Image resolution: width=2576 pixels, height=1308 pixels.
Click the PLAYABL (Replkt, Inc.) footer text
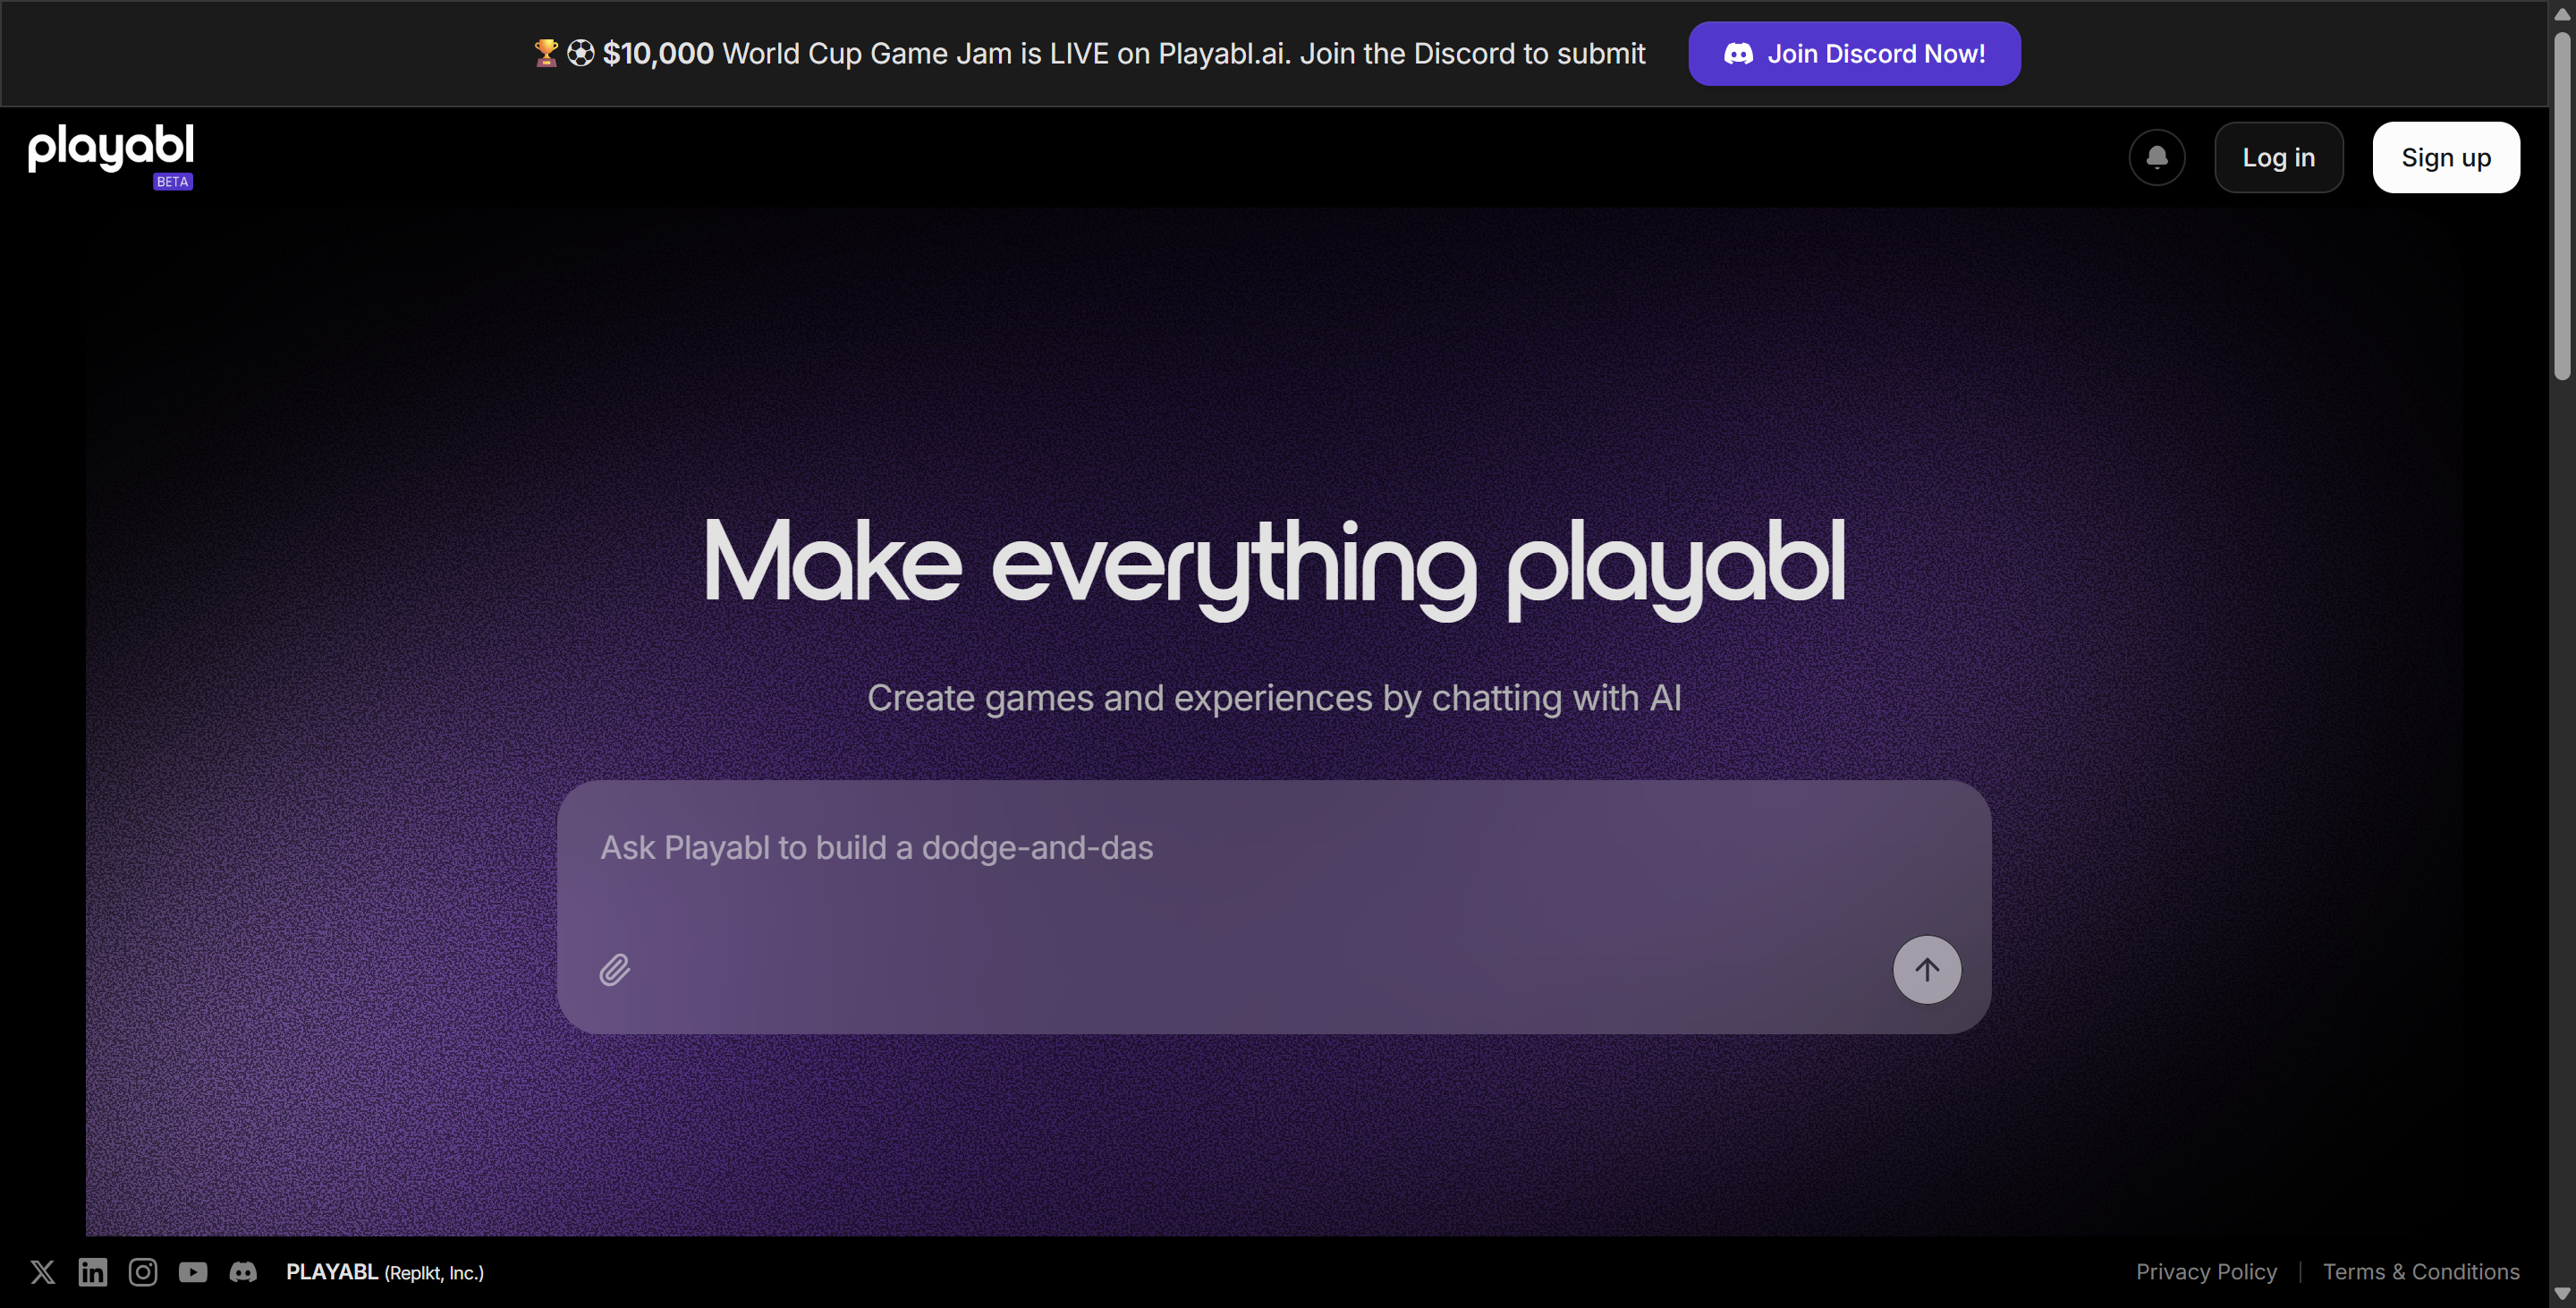[385, 1272]
